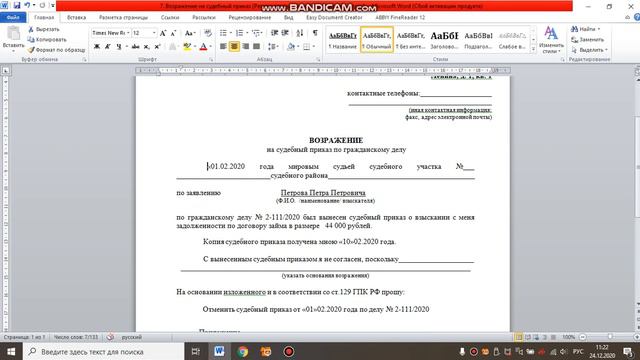640x360 pixels.
Task: Switch to the Рецензирование tab
Action: tap(249, 18)
